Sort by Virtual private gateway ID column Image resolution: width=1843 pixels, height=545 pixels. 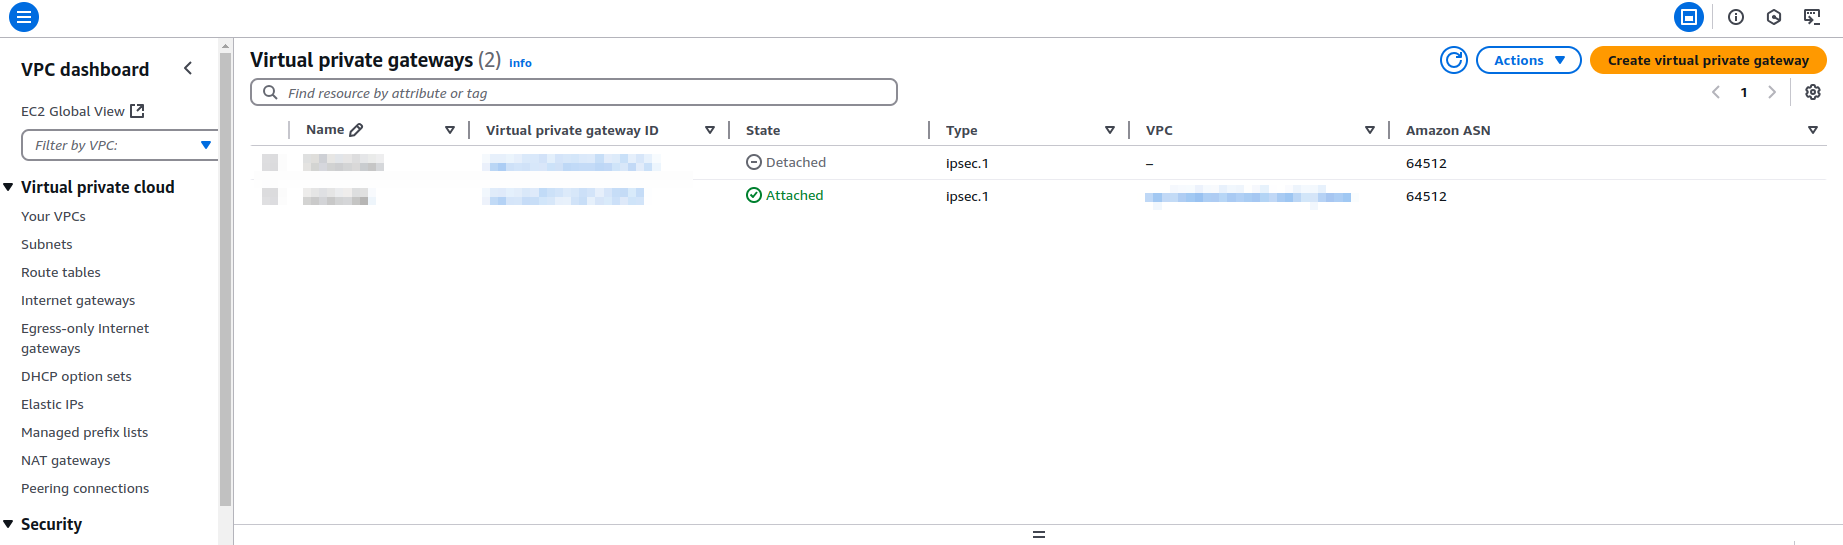[710, 130]
